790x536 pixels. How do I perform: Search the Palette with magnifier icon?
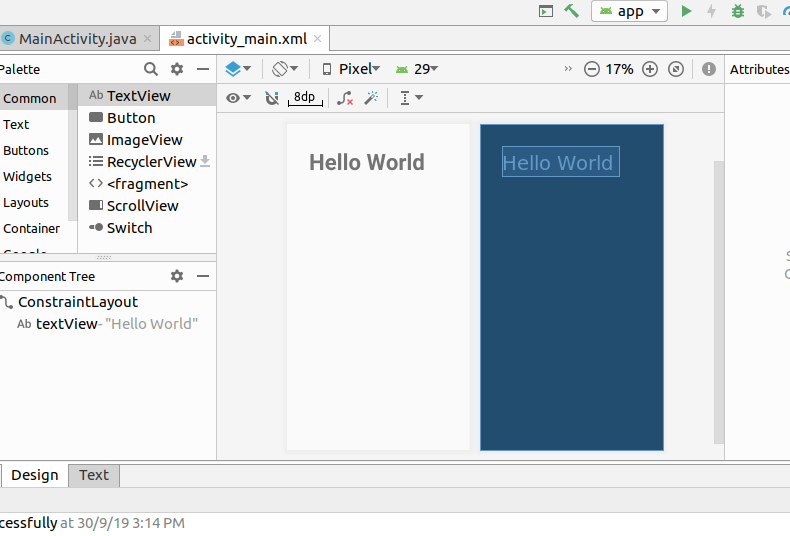point(151,69)
